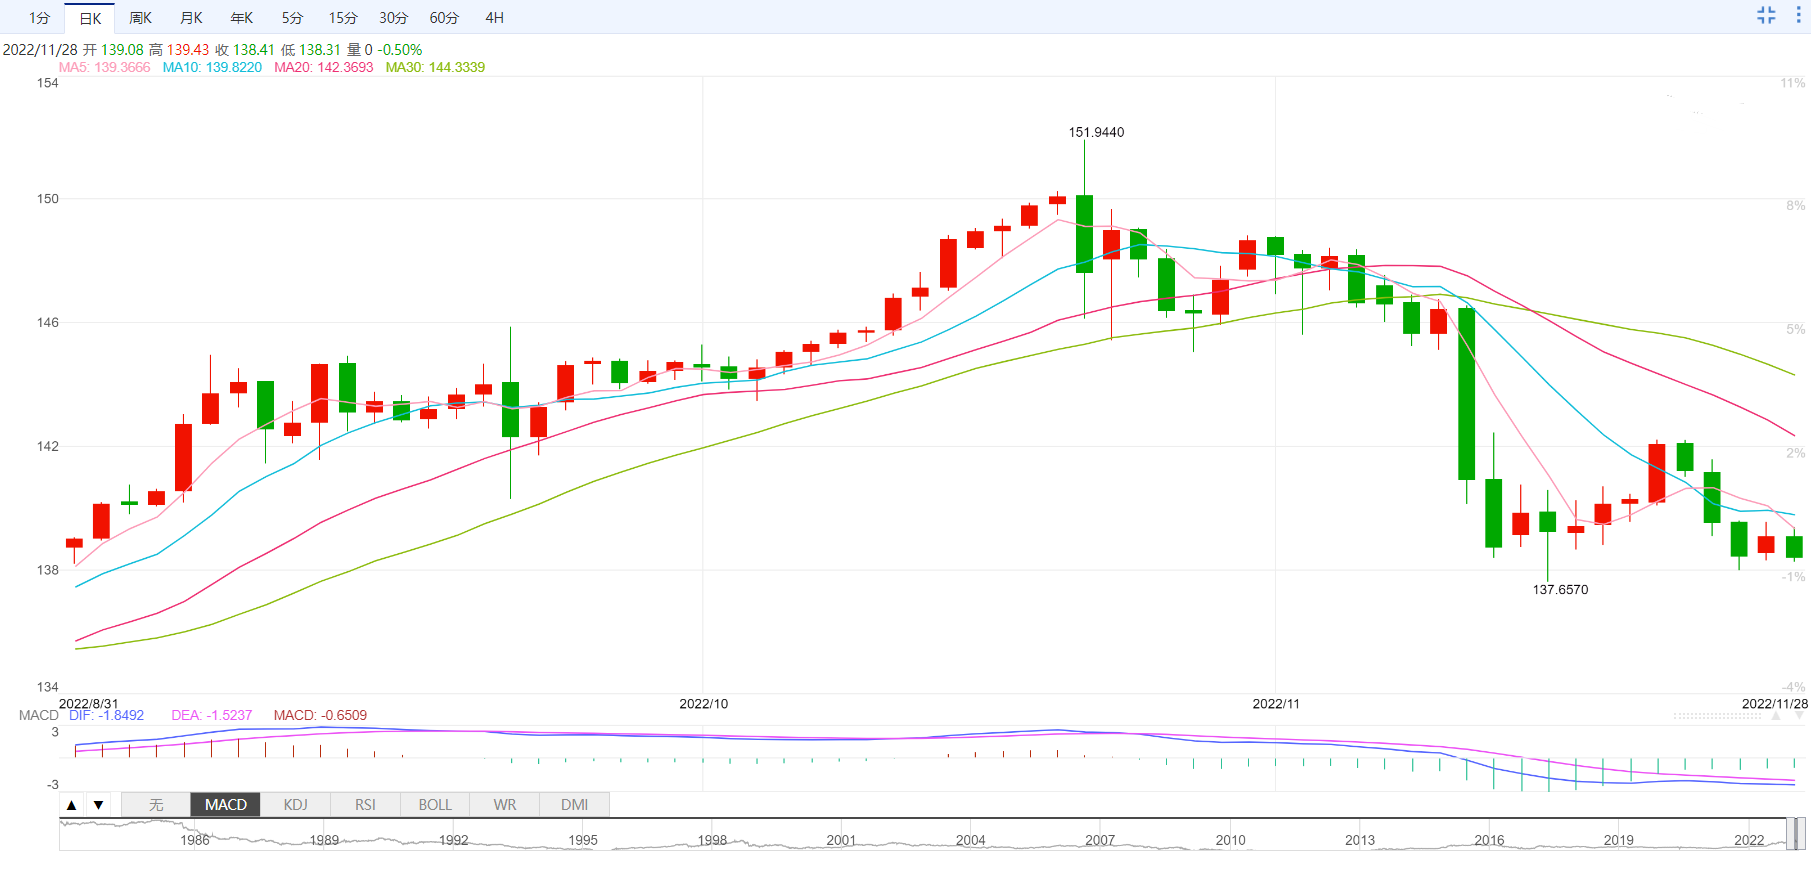The image size is (1811, 874).
Task: Click 2007 on the overview timeline
Action: [x=1100, y=840]
